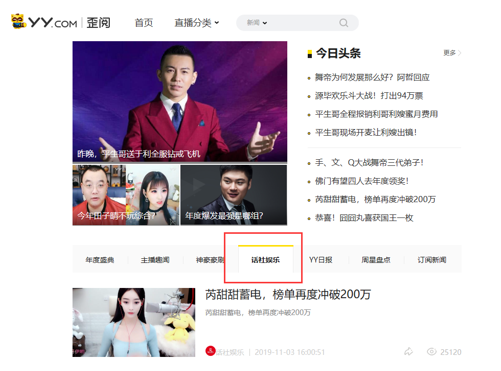Click the red author avatar icon
Viewport: 501px width, 371px height.
[210, 351]
